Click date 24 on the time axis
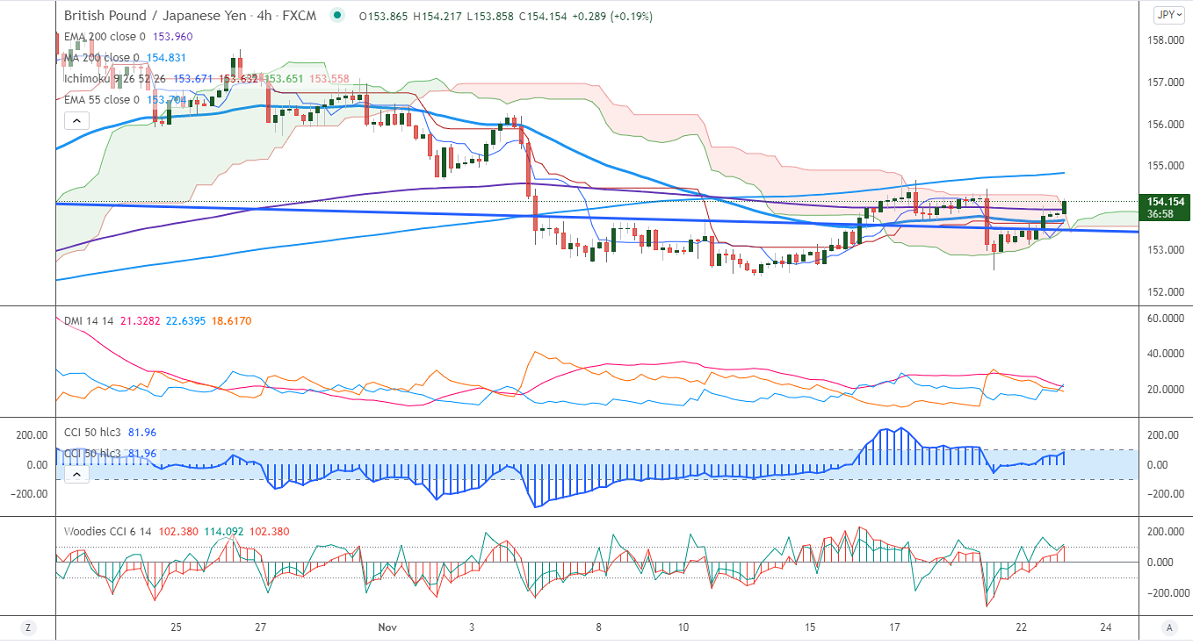This screenshot has width=1193, height=641. (x=1106, y=627)
